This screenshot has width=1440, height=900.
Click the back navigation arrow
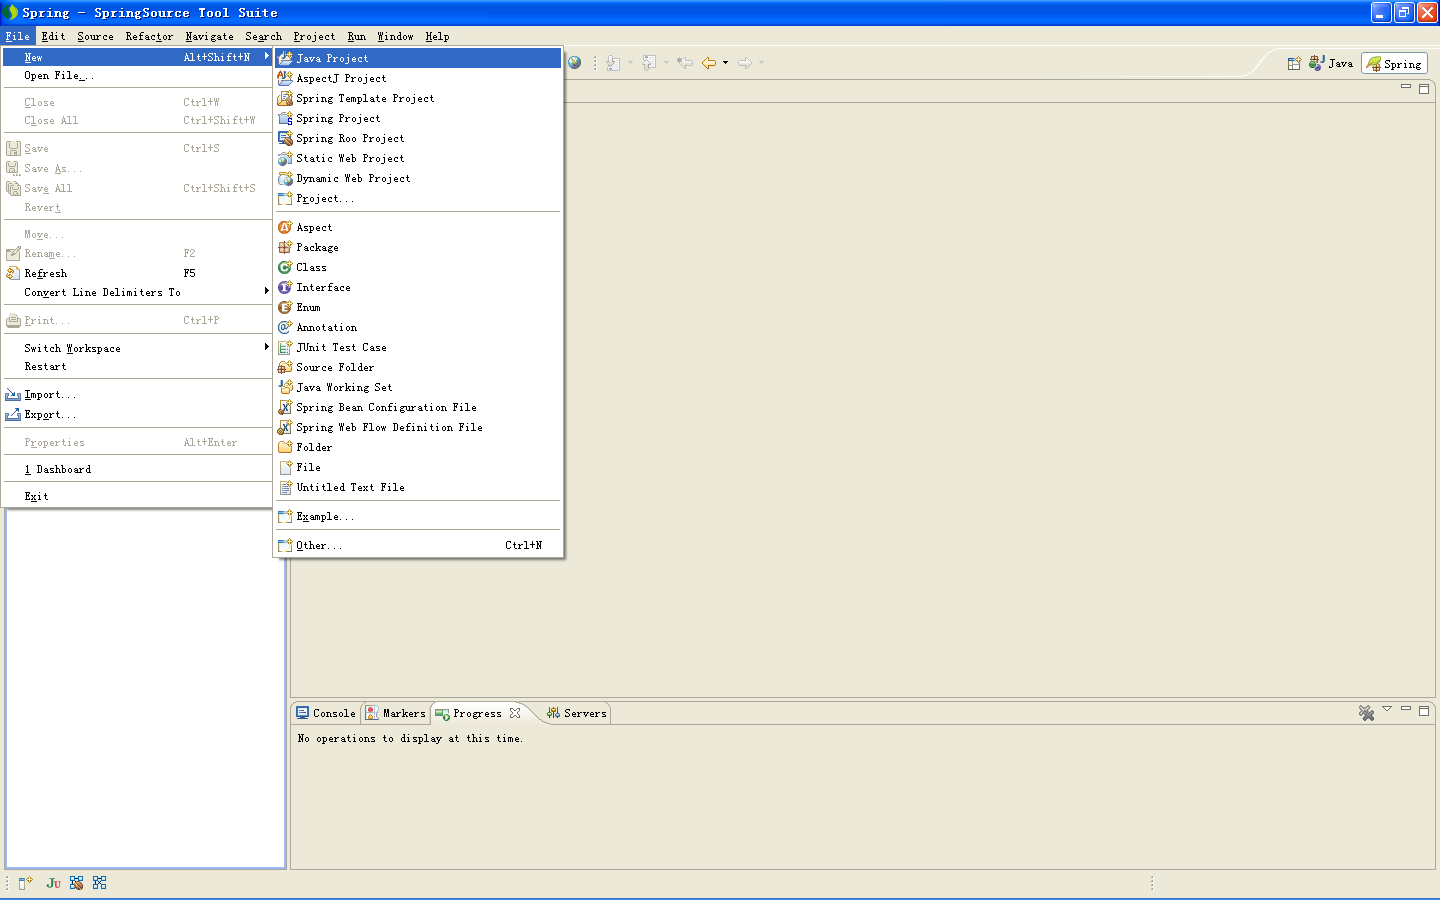pos(708,62)
